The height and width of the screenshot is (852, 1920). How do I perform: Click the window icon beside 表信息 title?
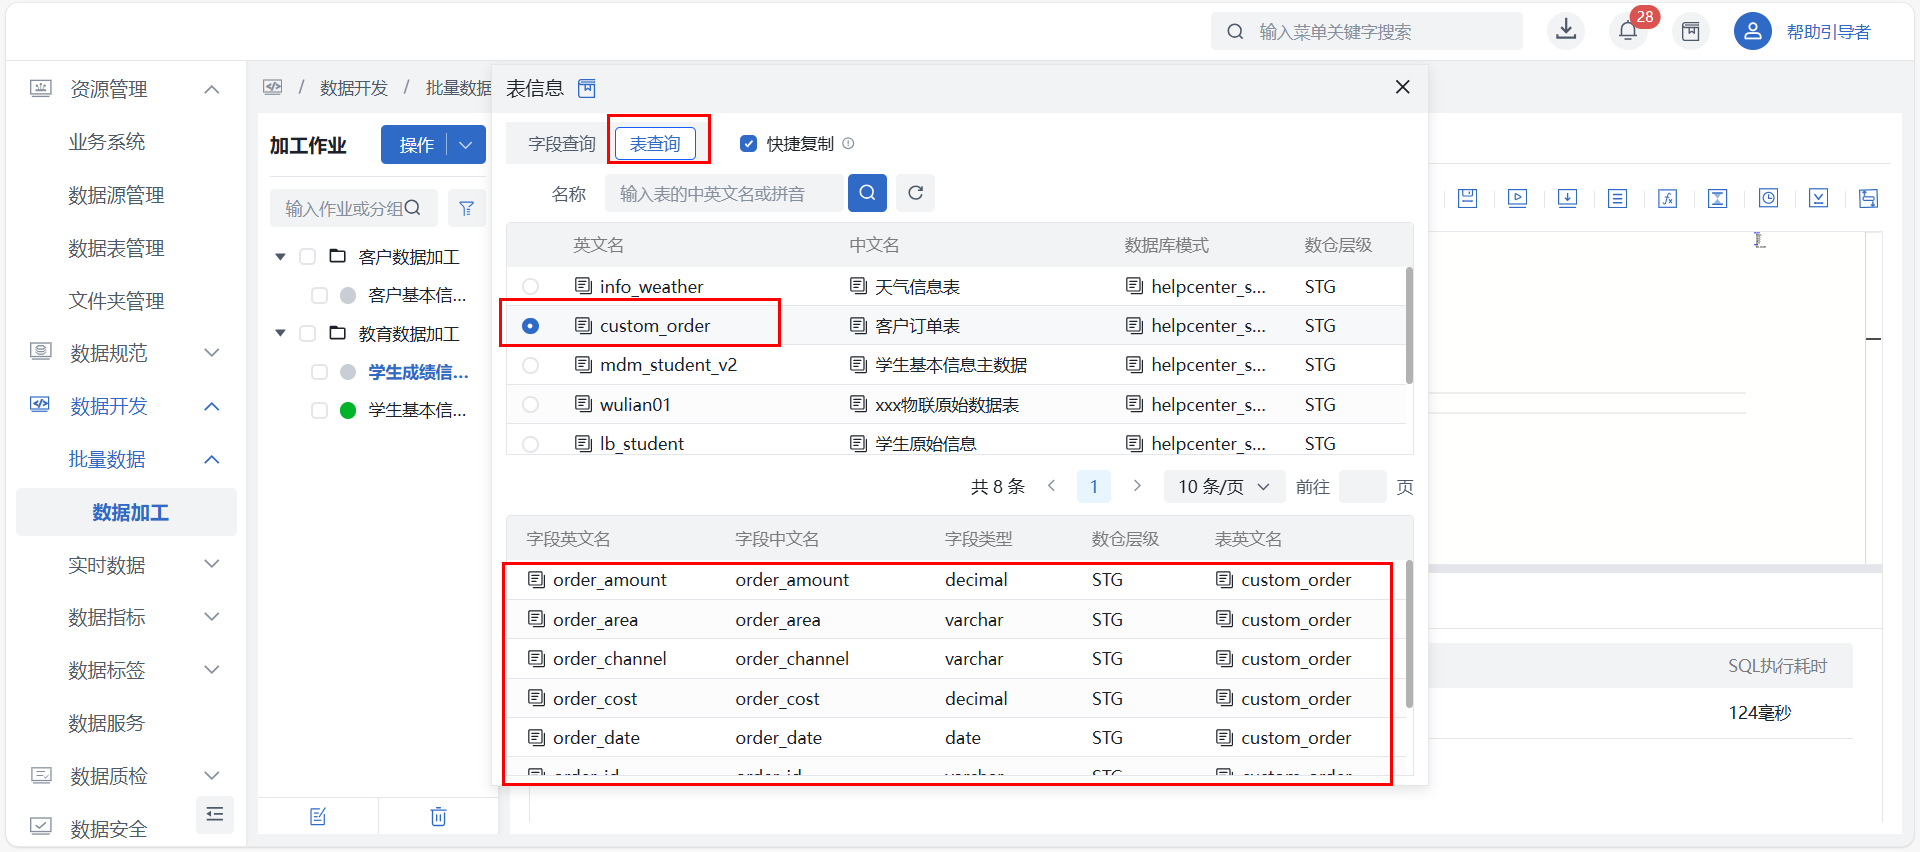point(587,88)
